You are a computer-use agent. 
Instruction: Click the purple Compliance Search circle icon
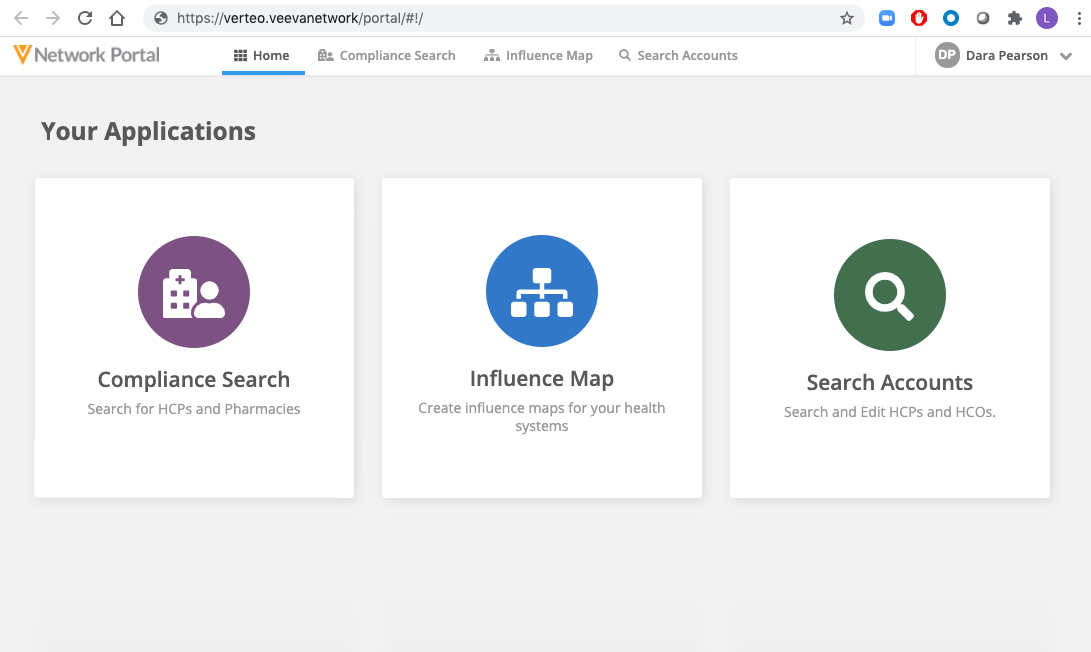pyautogui.click(x=194, y=292)
